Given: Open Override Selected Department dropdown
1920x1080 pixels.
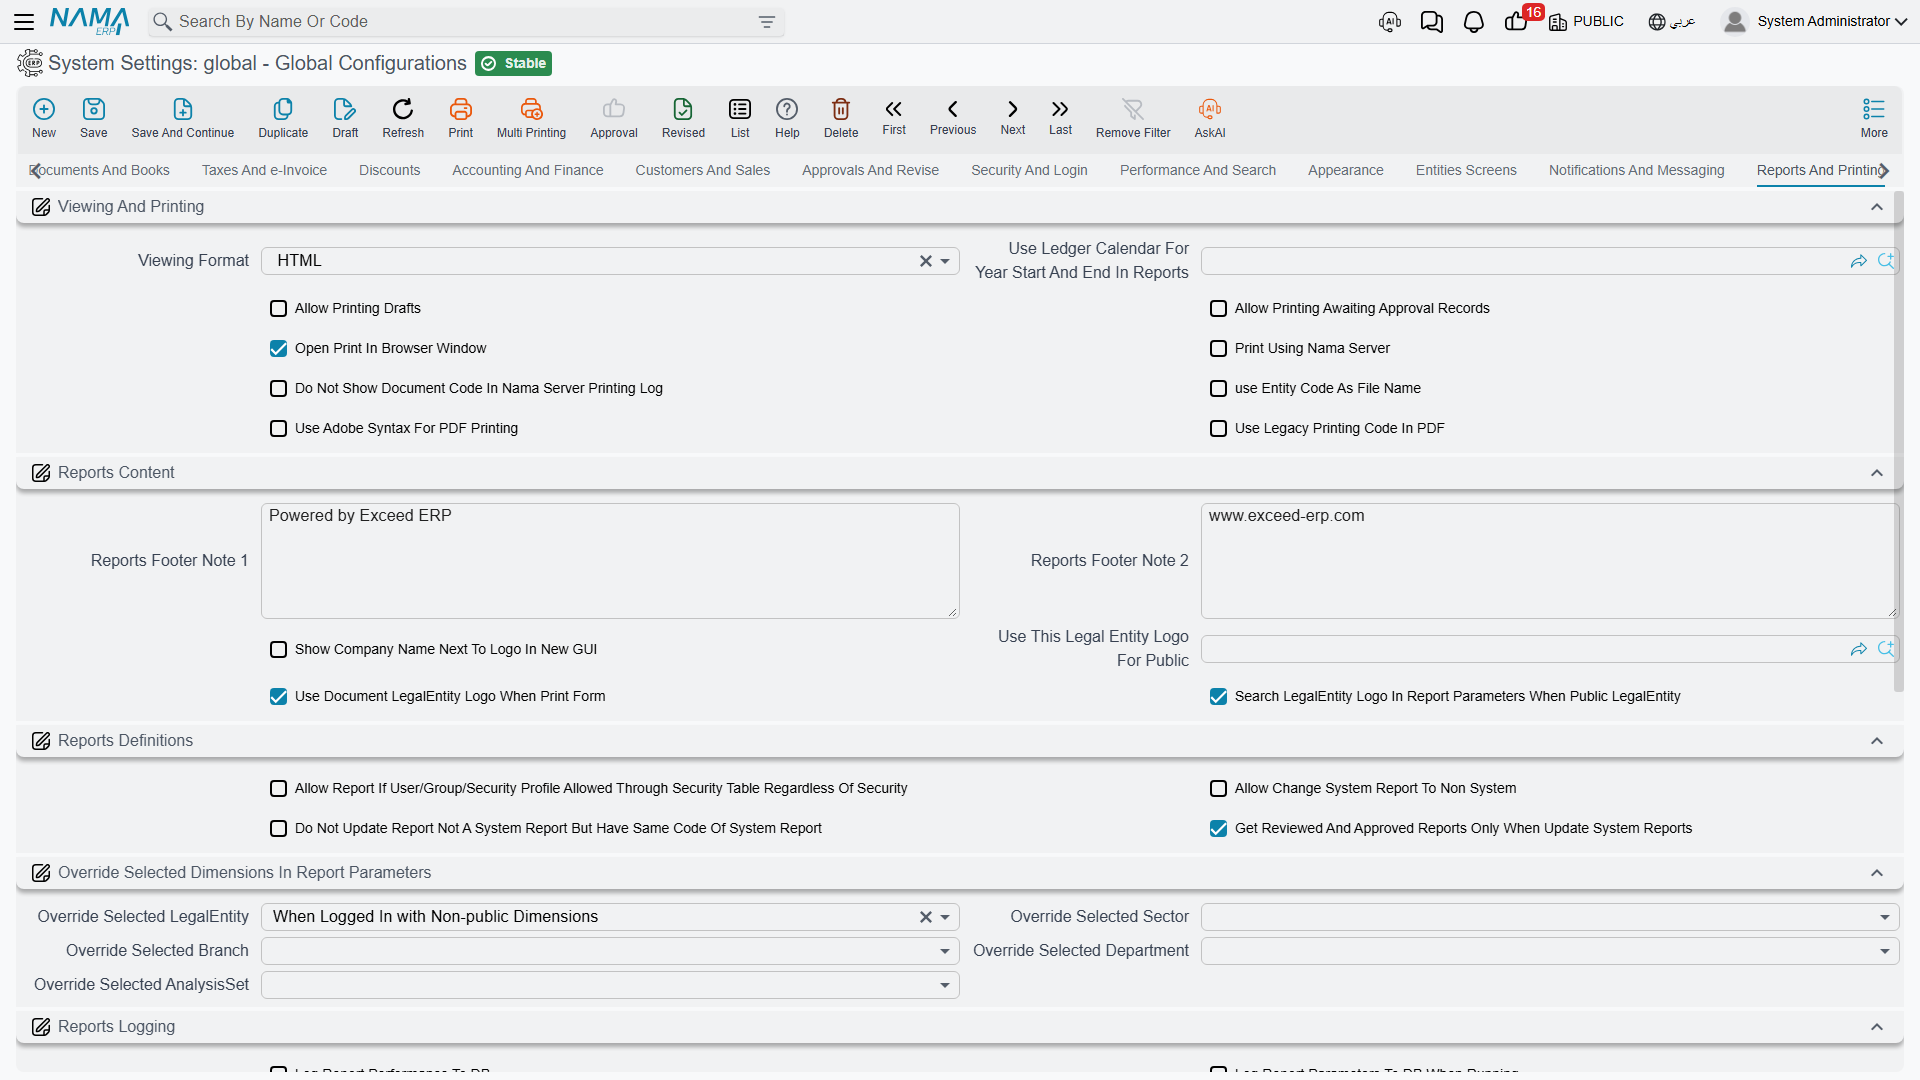Looking at the screenshot, I should click(1885, 951).
